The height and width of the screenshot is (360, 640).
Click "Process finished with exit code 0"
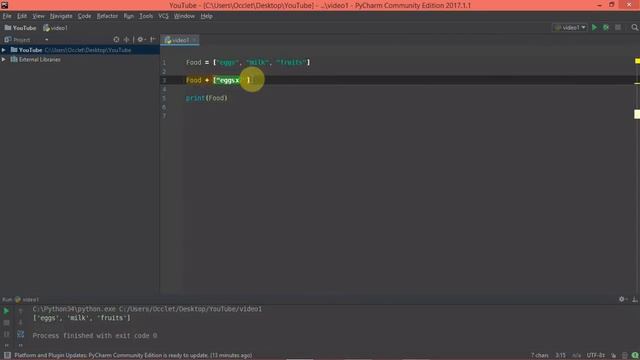point(95,336)
